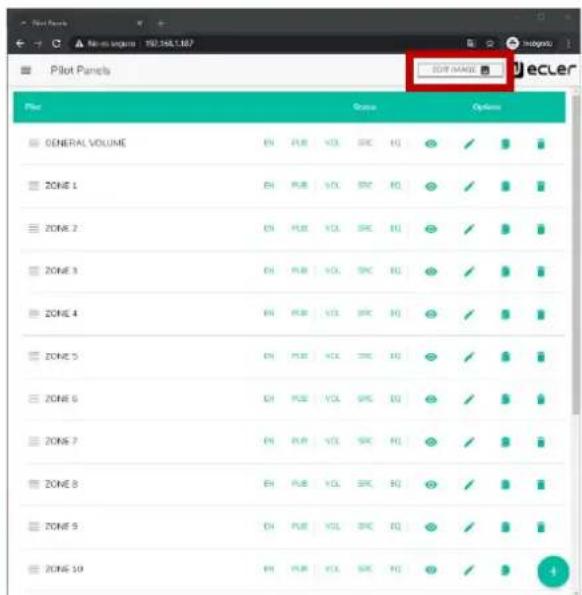Toggle visibility eye for GENERAL VOLUME

coord(431,144)
